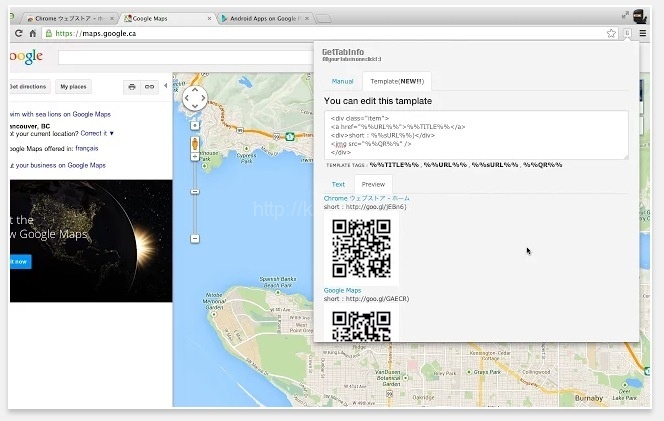Click the Get directions button
This screenshot has height=421, width=664.
pos(28,86)
